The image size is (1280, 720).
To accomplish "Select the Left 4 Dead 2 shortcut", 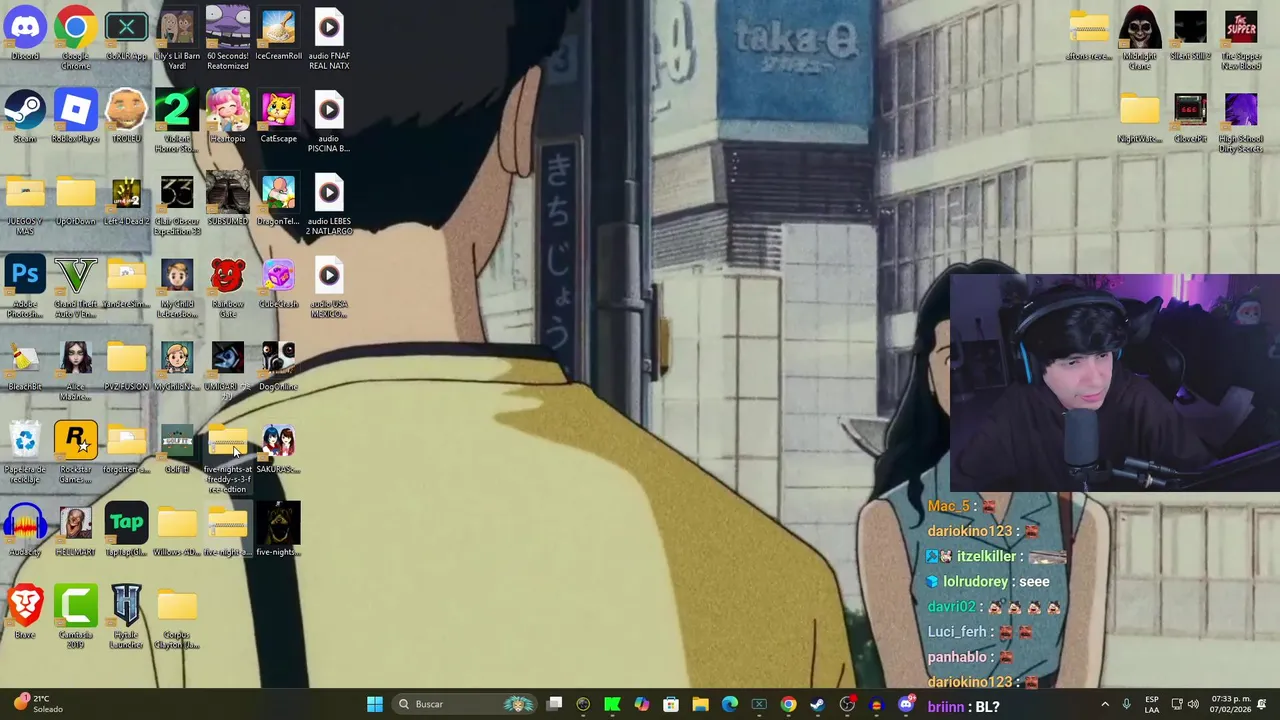I will tap(126, 201).
